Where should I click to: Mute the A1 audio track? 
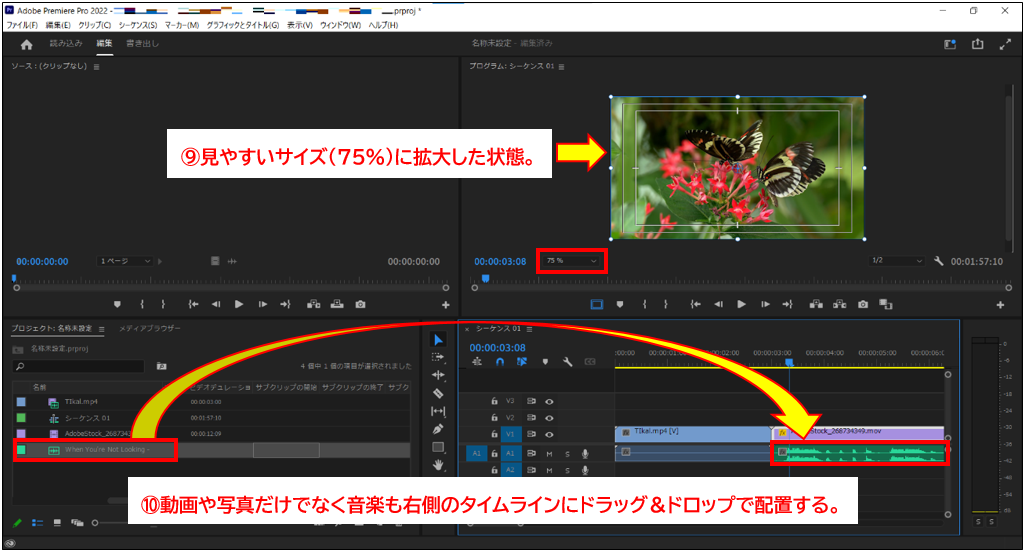[x=549, y=453]
